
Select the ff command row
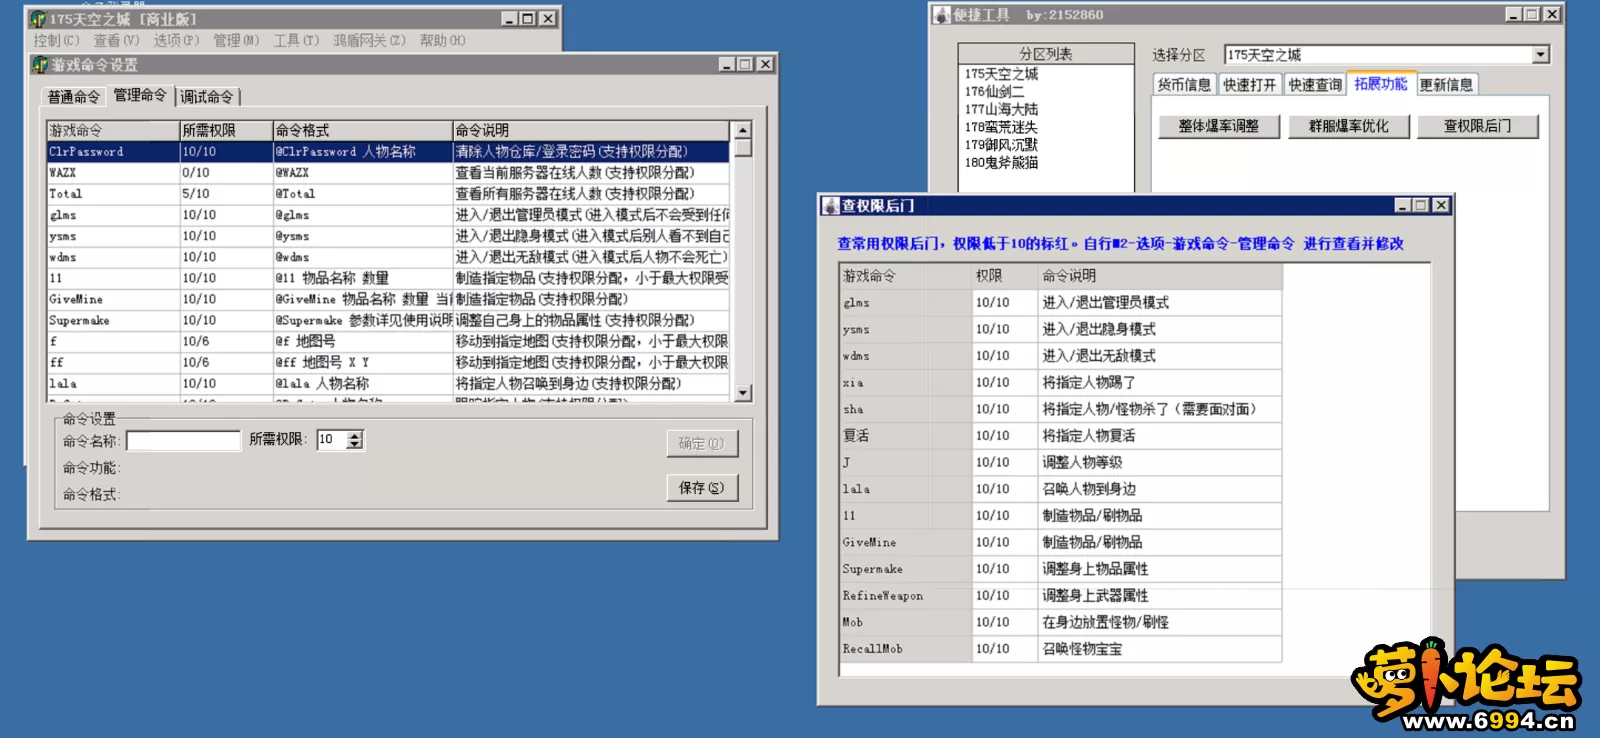coord(388,362)
